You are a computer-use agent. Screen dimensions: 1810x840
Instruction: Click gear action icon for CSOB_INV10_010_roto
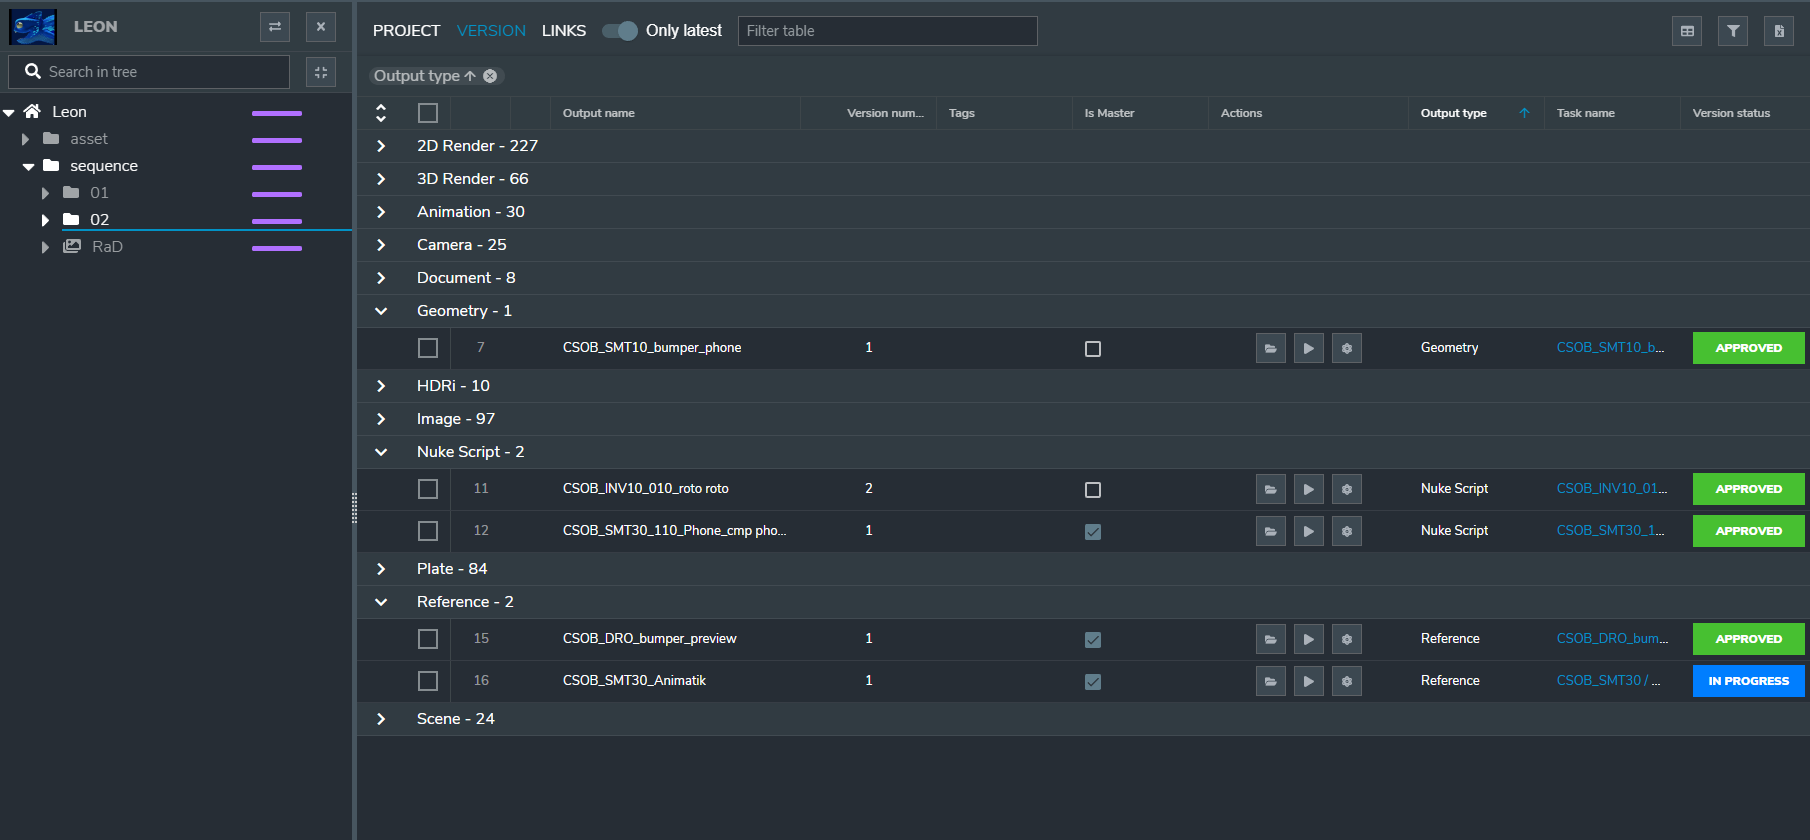coord(1347,489)
